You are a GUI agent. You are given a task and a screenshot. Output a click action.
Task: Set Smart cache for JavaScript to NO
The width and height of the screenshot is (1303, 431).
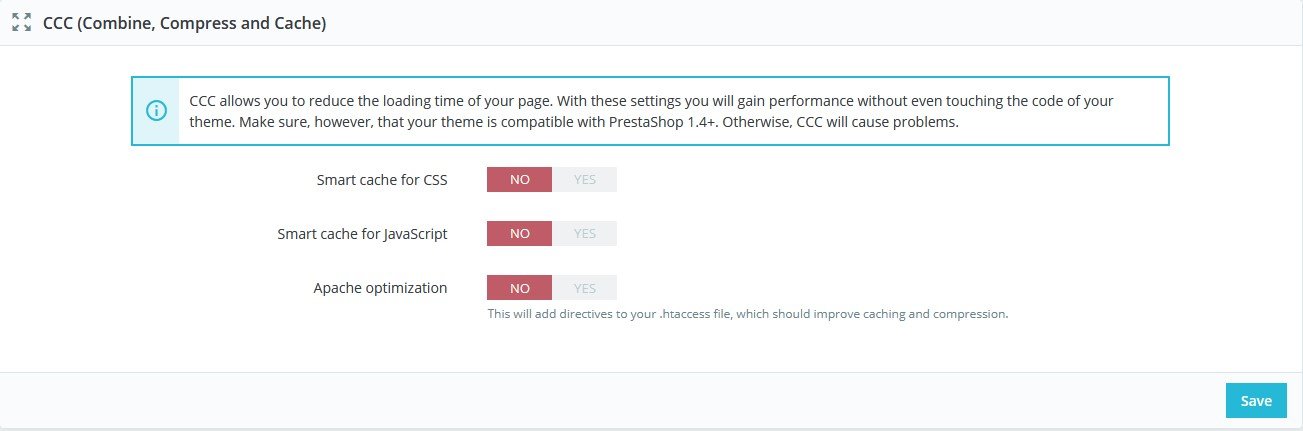[x=519, y=234]
